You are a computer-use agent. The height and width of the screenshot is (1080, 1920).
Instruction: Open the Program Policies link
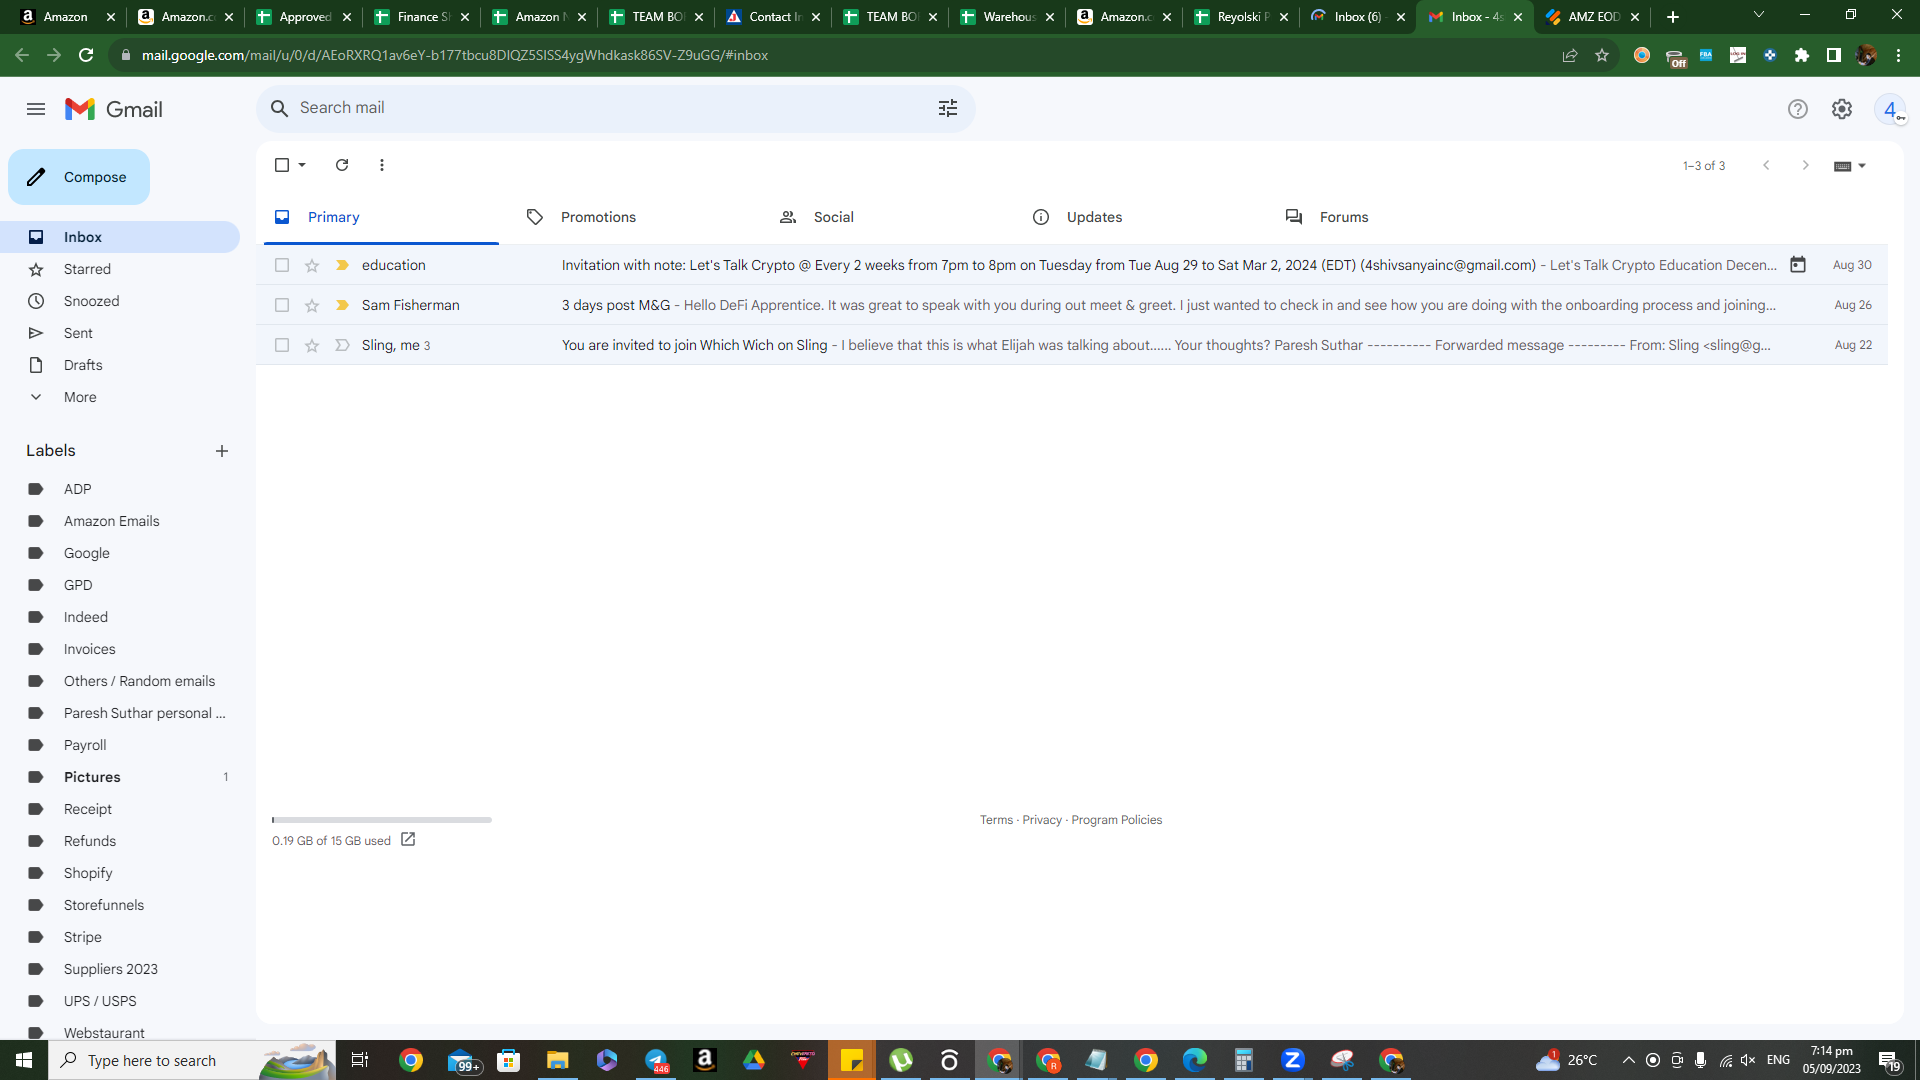[1117, 820]
